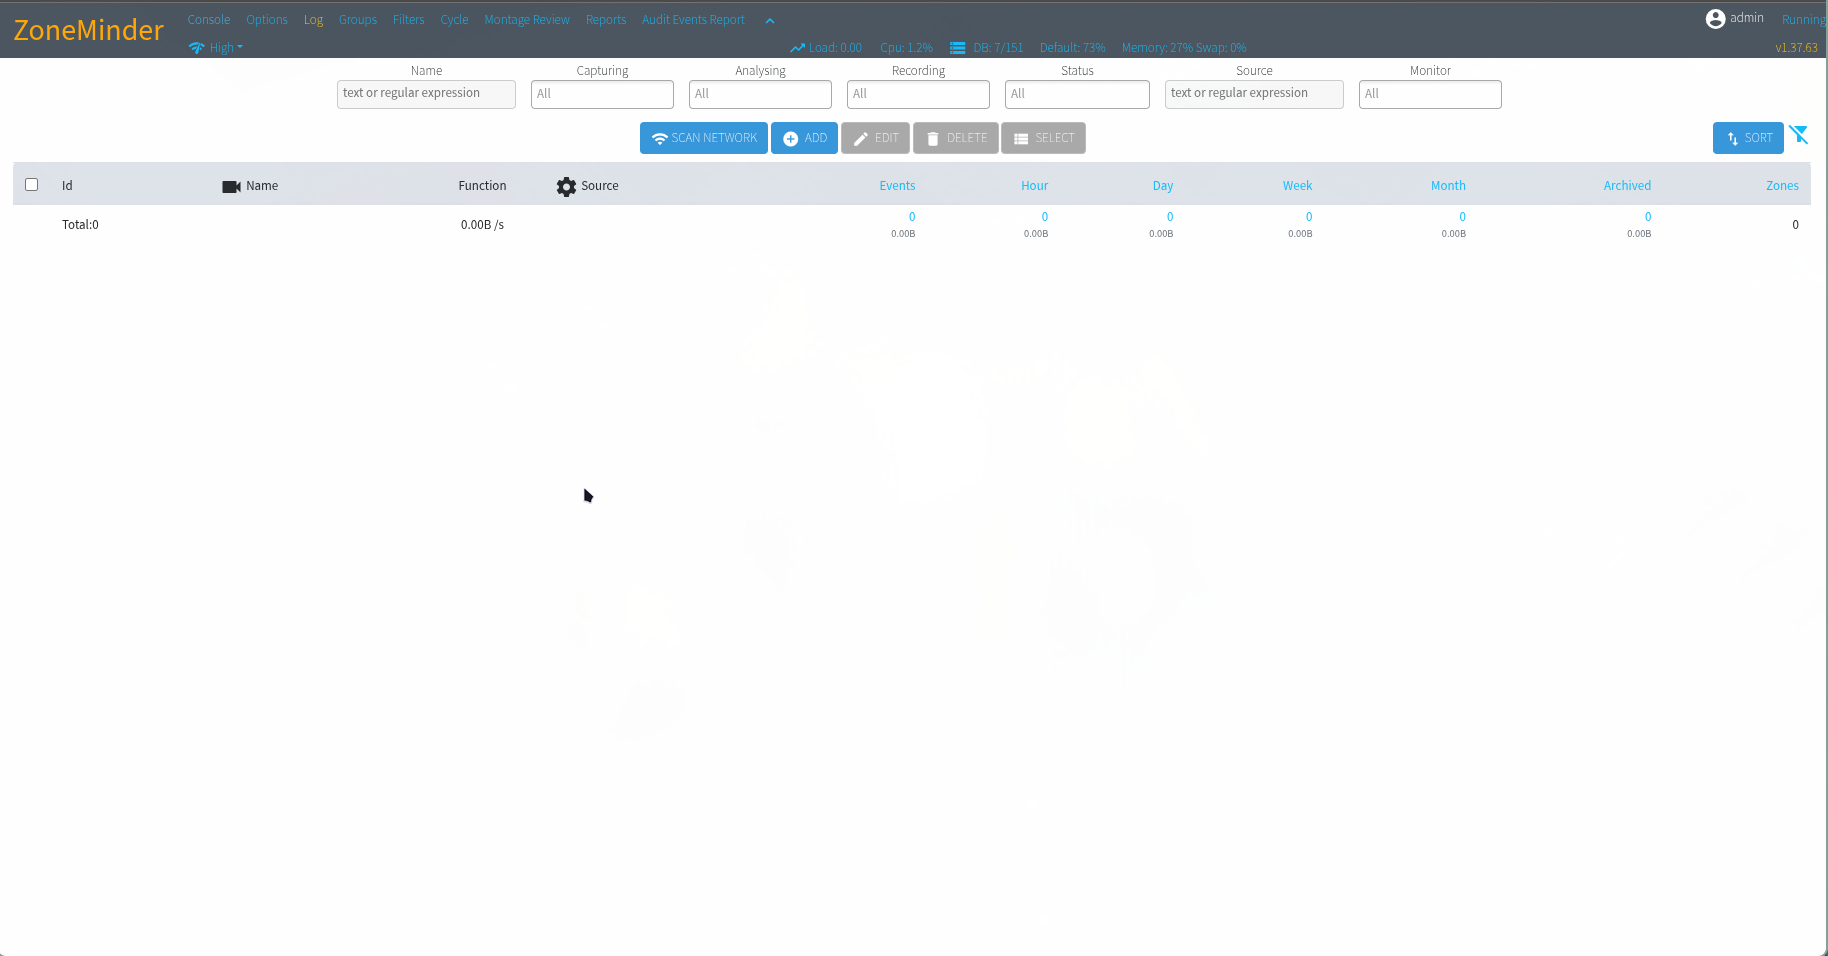Click the Select button
Viewport: 1828px width, 956px height.
click(1043, 138)
